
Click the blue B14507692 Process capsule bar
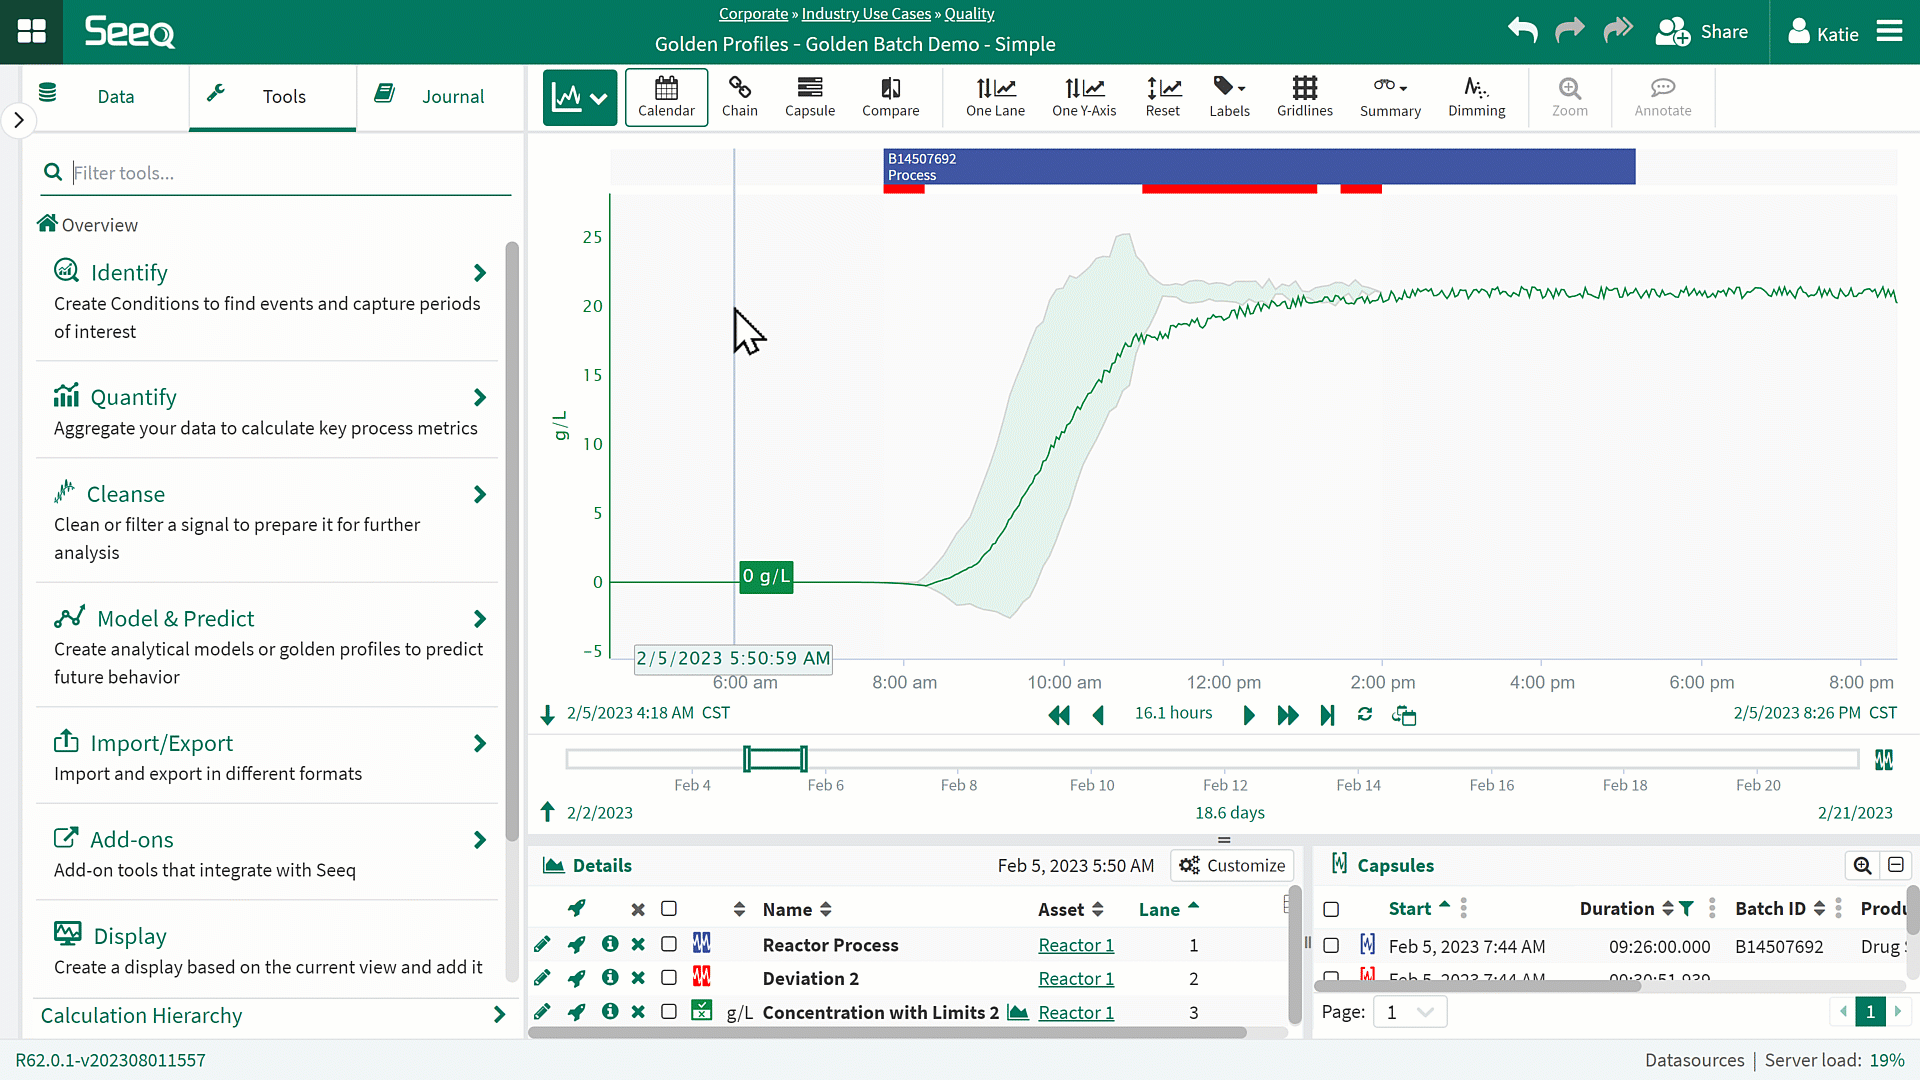(x=1259, y=166)
